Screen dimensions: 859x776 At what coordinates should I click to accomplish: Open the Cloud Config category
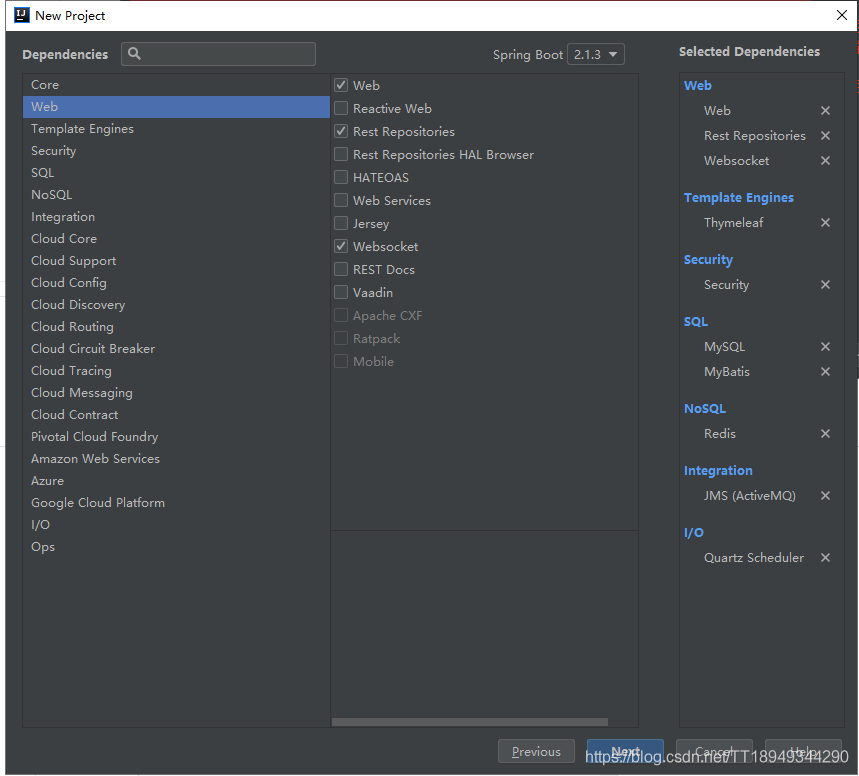176,283
